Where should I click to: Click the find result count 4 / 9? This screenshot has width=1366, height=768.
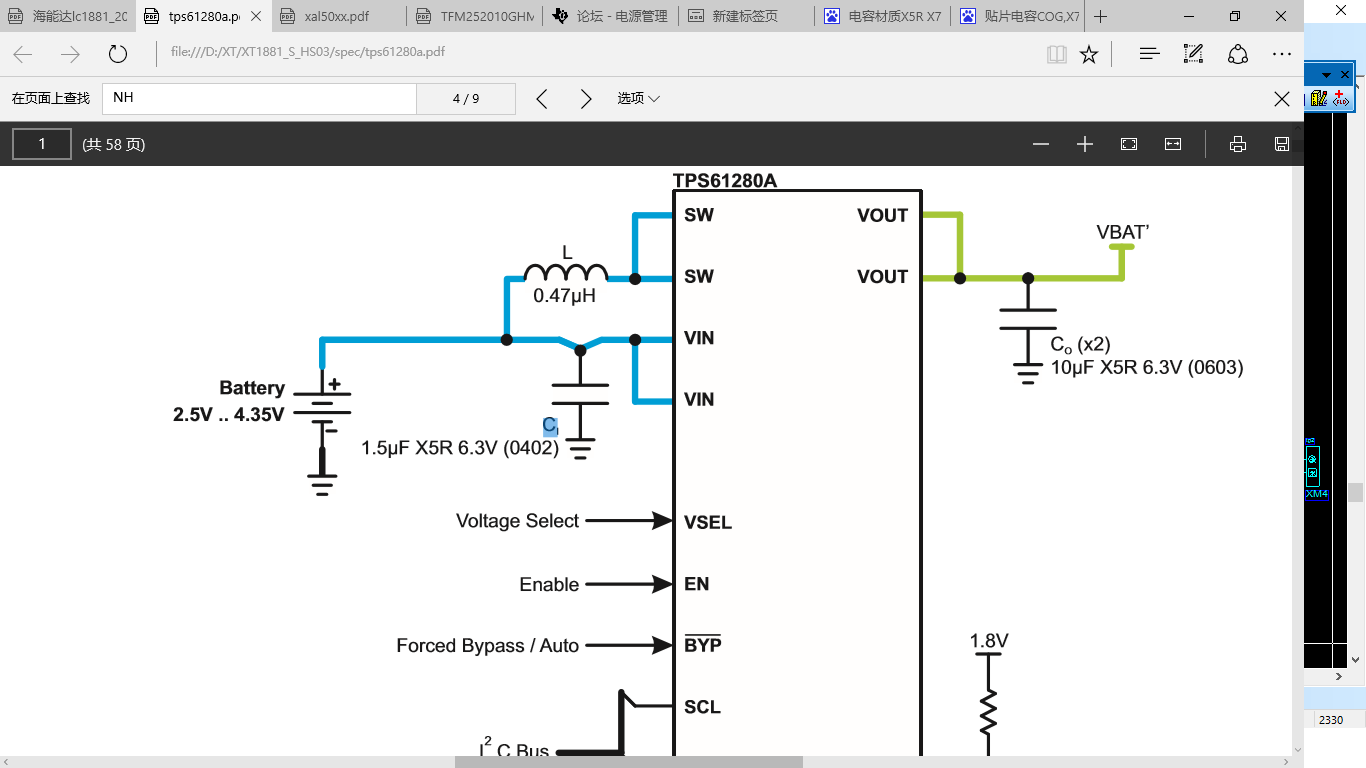tap(466, 98)
